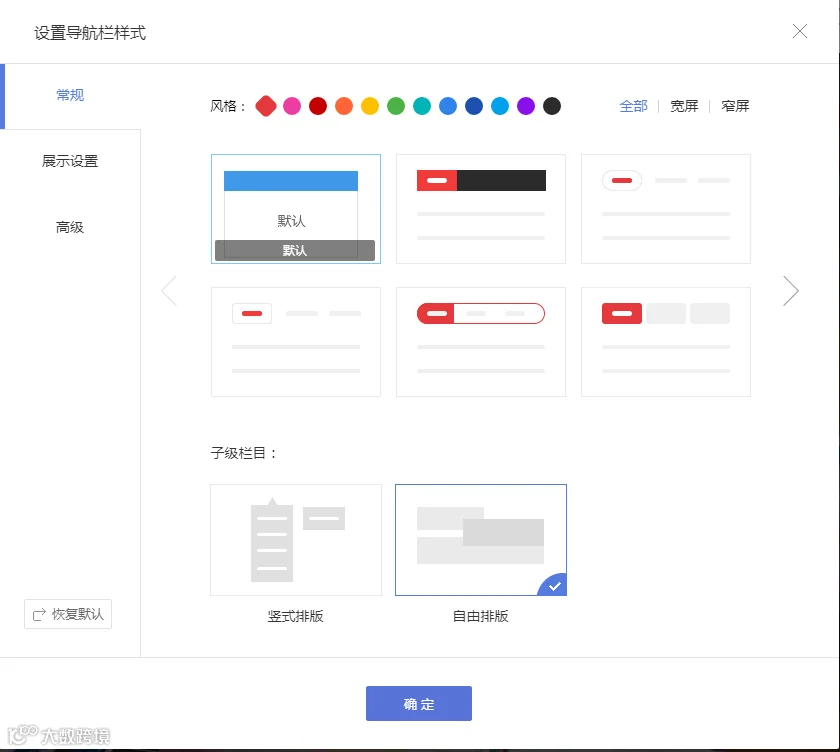Choose the purple style color
Image resolution: width=840 pixels, height=752 pixels.
pos(526,106)
